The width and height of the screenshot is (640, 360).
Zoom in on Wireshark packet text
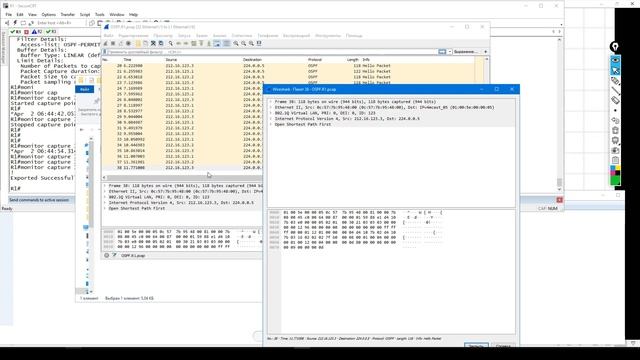click(236, 43)
